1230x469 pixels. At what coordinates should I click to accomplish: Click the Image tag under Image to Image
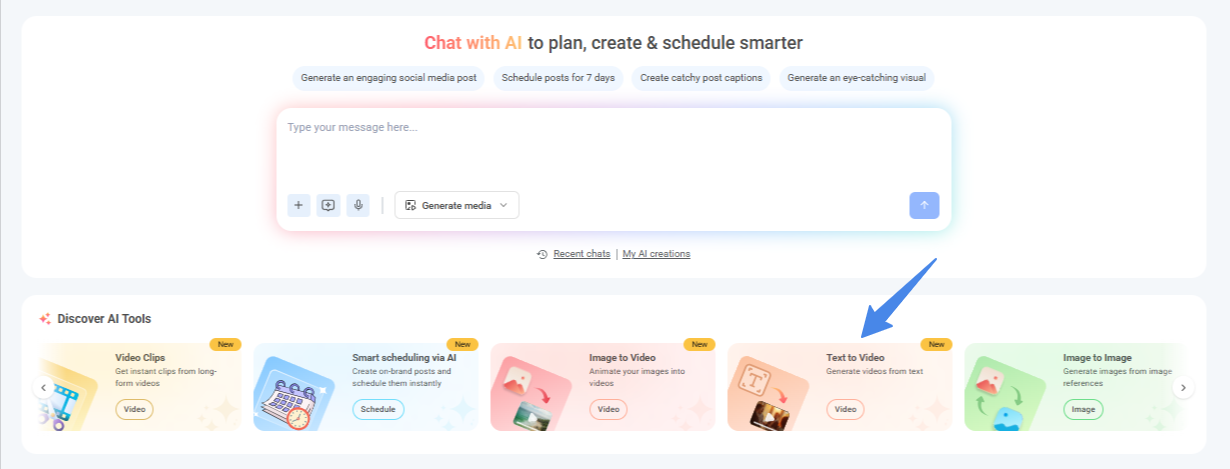tap(1083, 409)
